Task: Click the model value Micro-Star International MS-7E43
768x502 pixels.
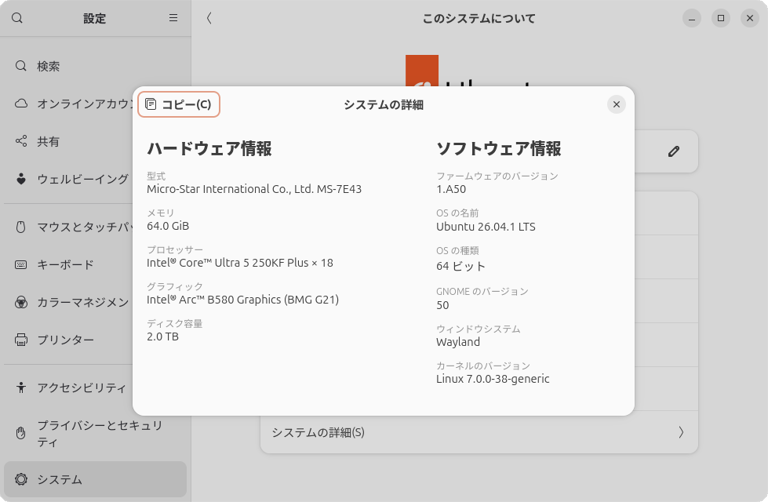Action: (x=254, y=189)
